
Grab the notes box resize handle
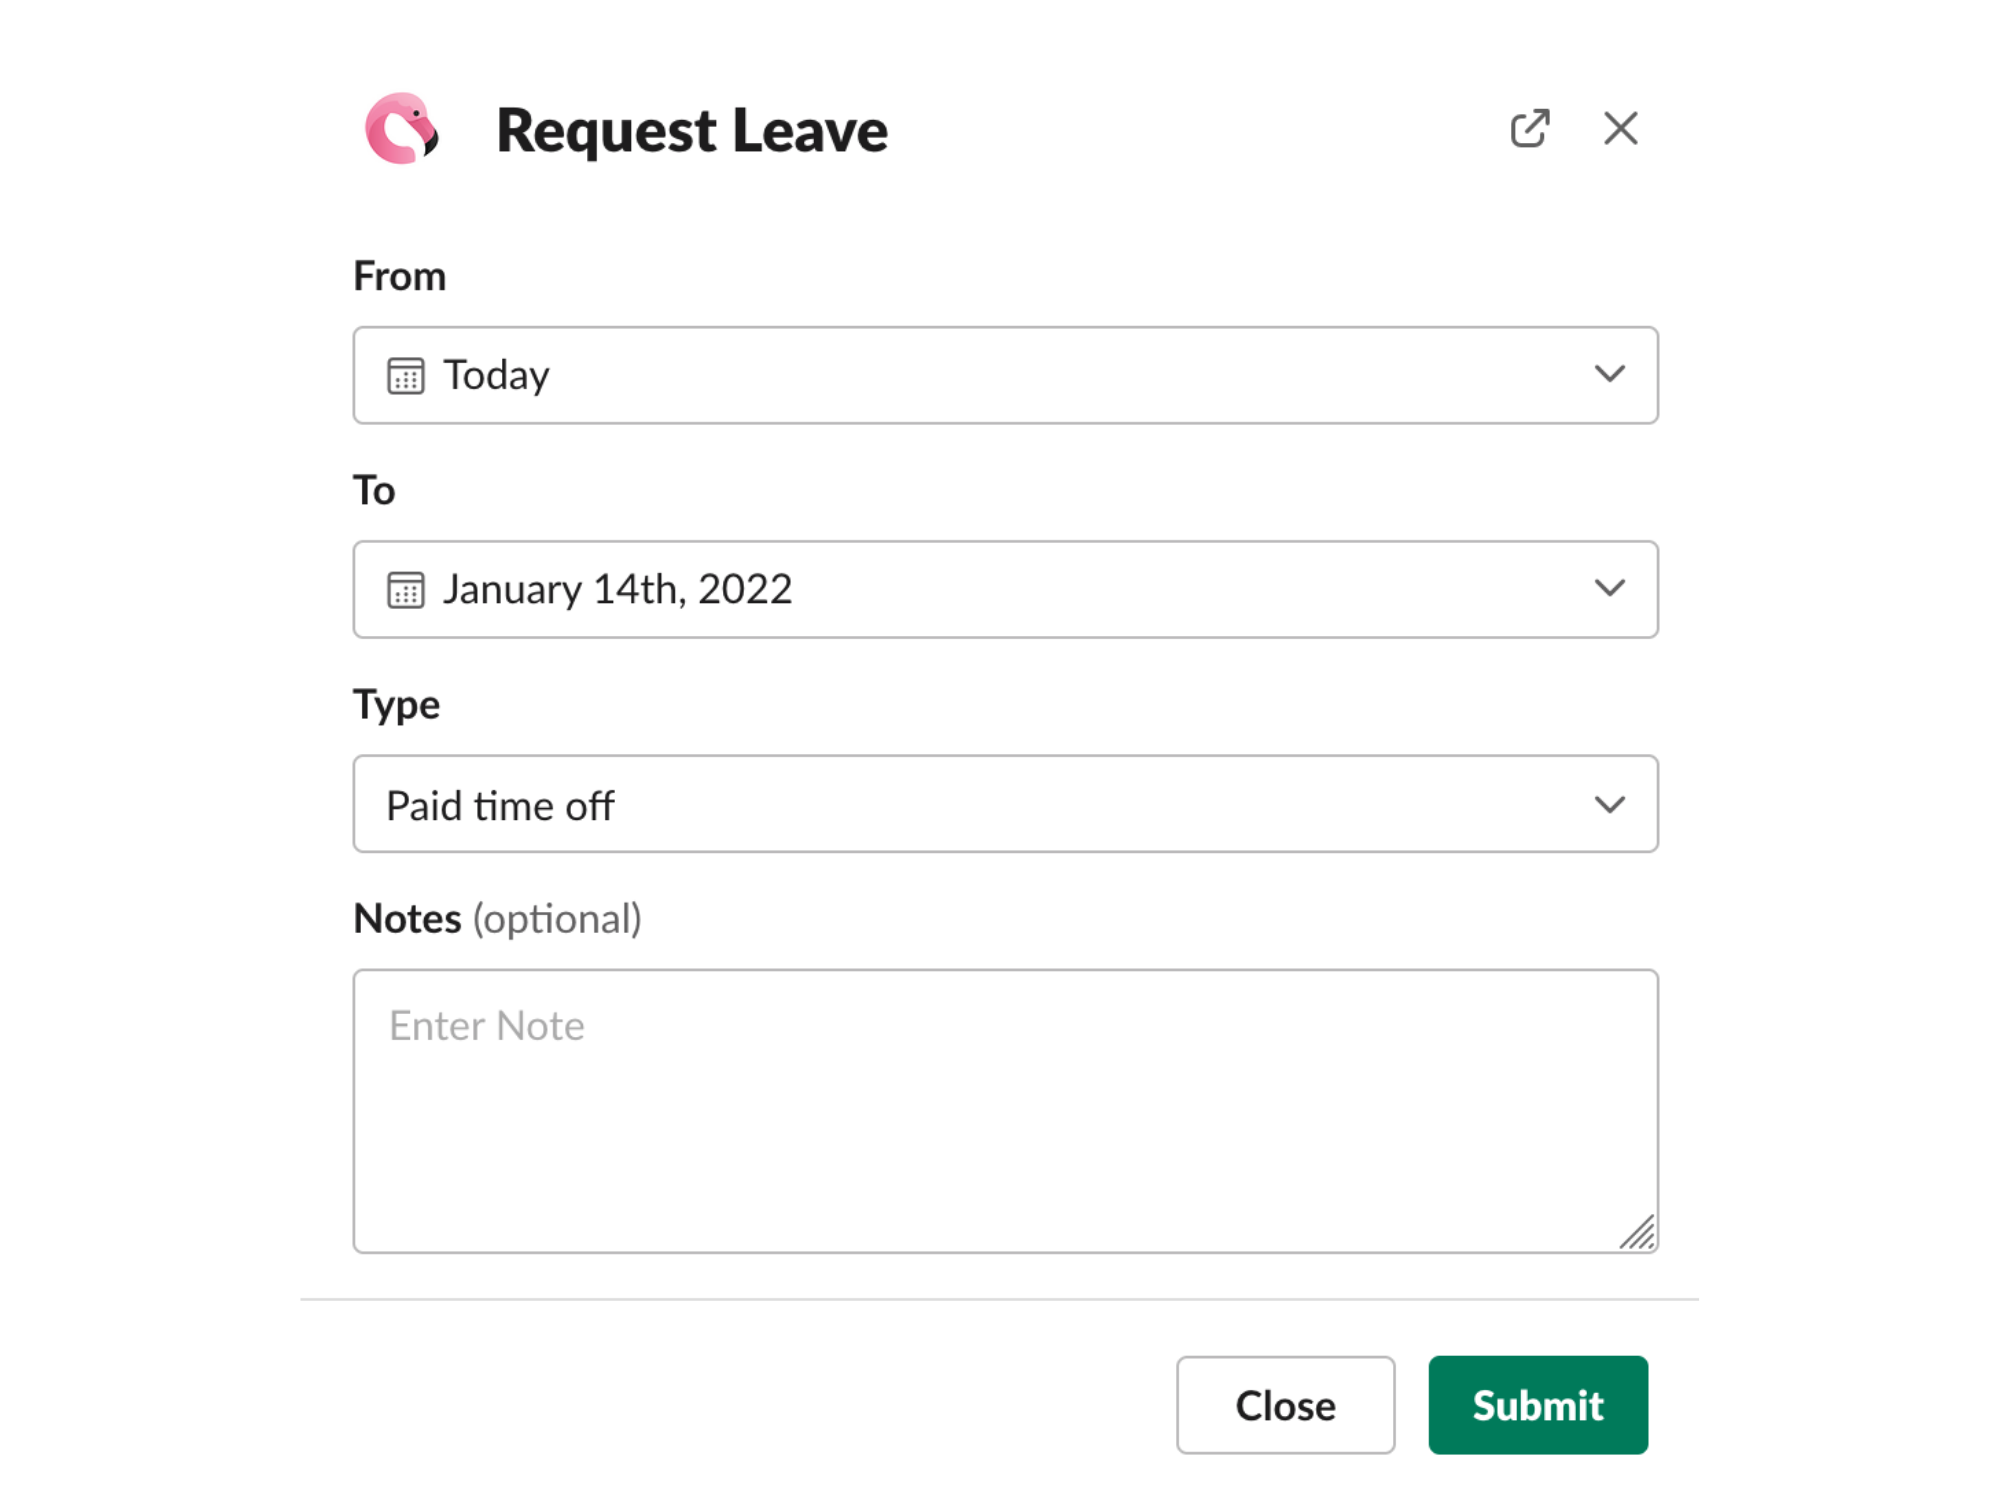click(1638, 1233)
